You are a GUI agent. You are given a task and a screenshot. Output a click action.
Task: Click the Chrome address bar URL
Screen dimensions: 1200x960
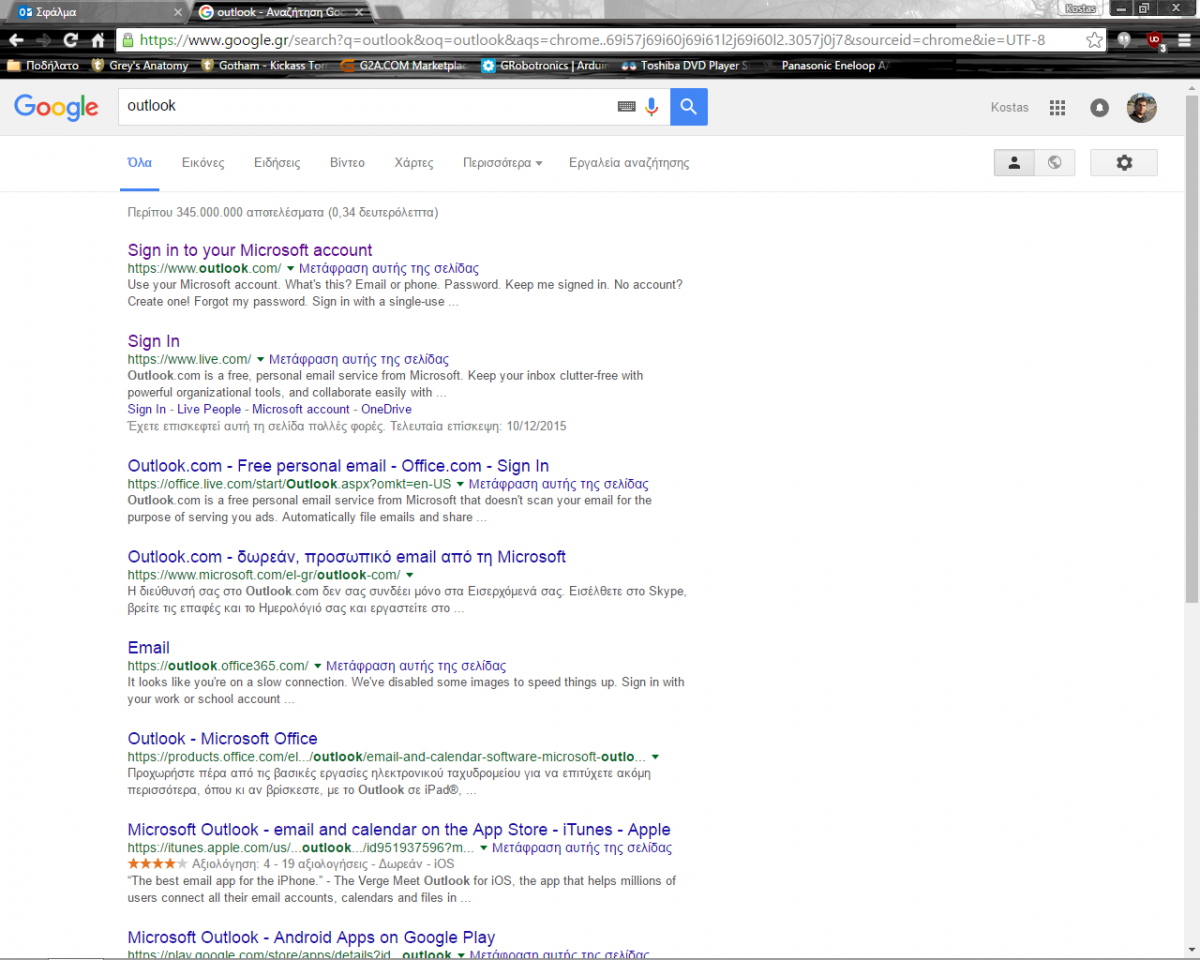tap(592, 40)
